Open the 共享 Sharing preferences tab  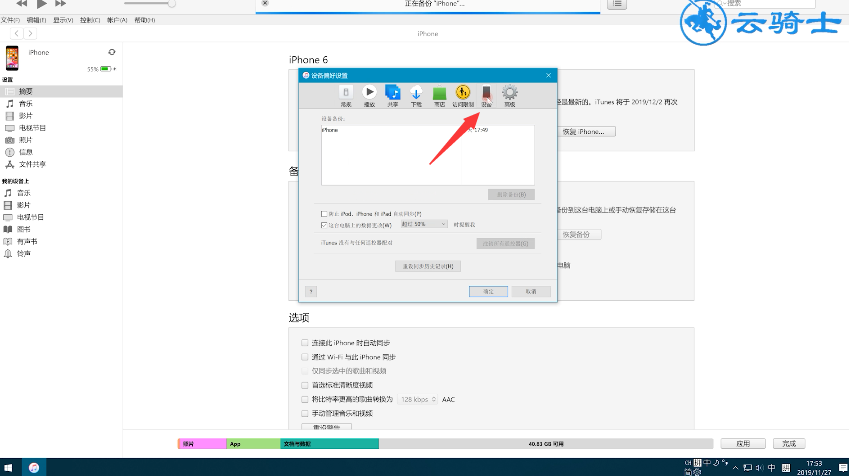(x=393, y=96)
